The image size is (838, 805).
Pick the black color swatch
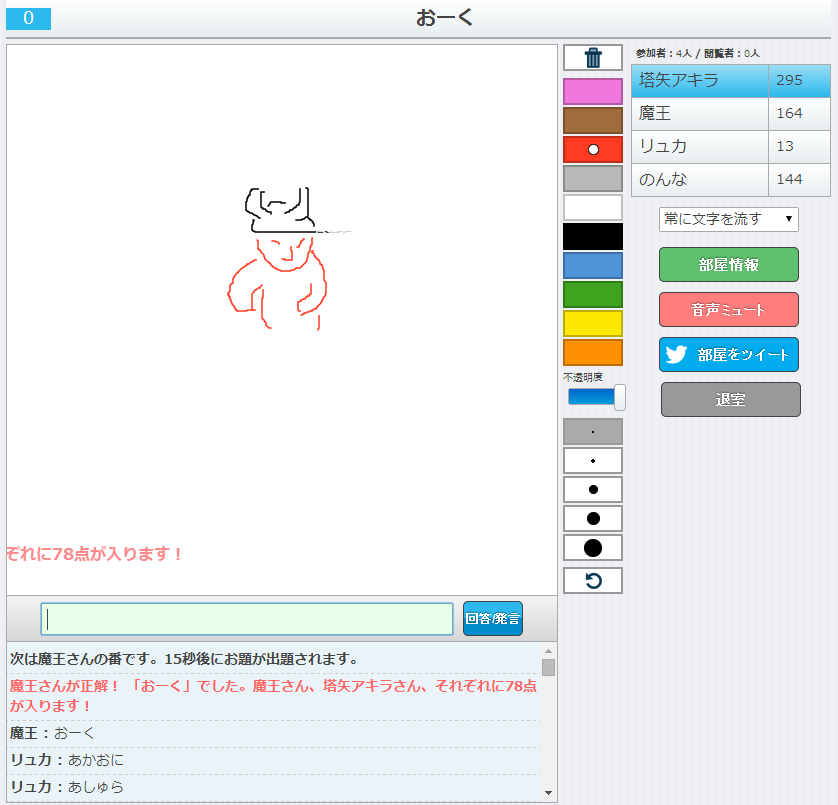(x=593, y=236)
